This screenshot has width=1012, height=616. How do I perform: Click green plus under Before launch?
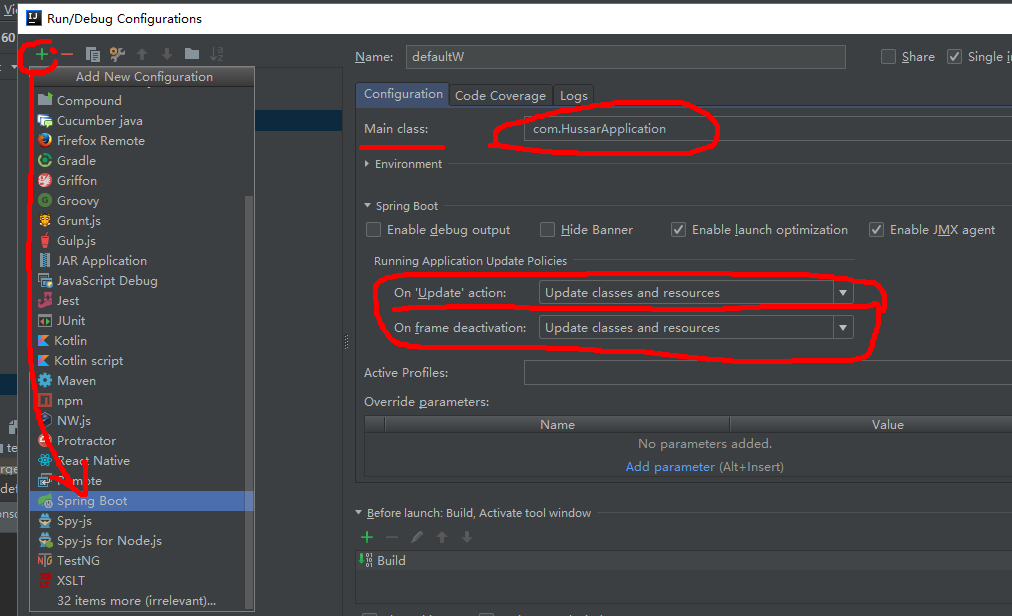(x=367, y=537)
